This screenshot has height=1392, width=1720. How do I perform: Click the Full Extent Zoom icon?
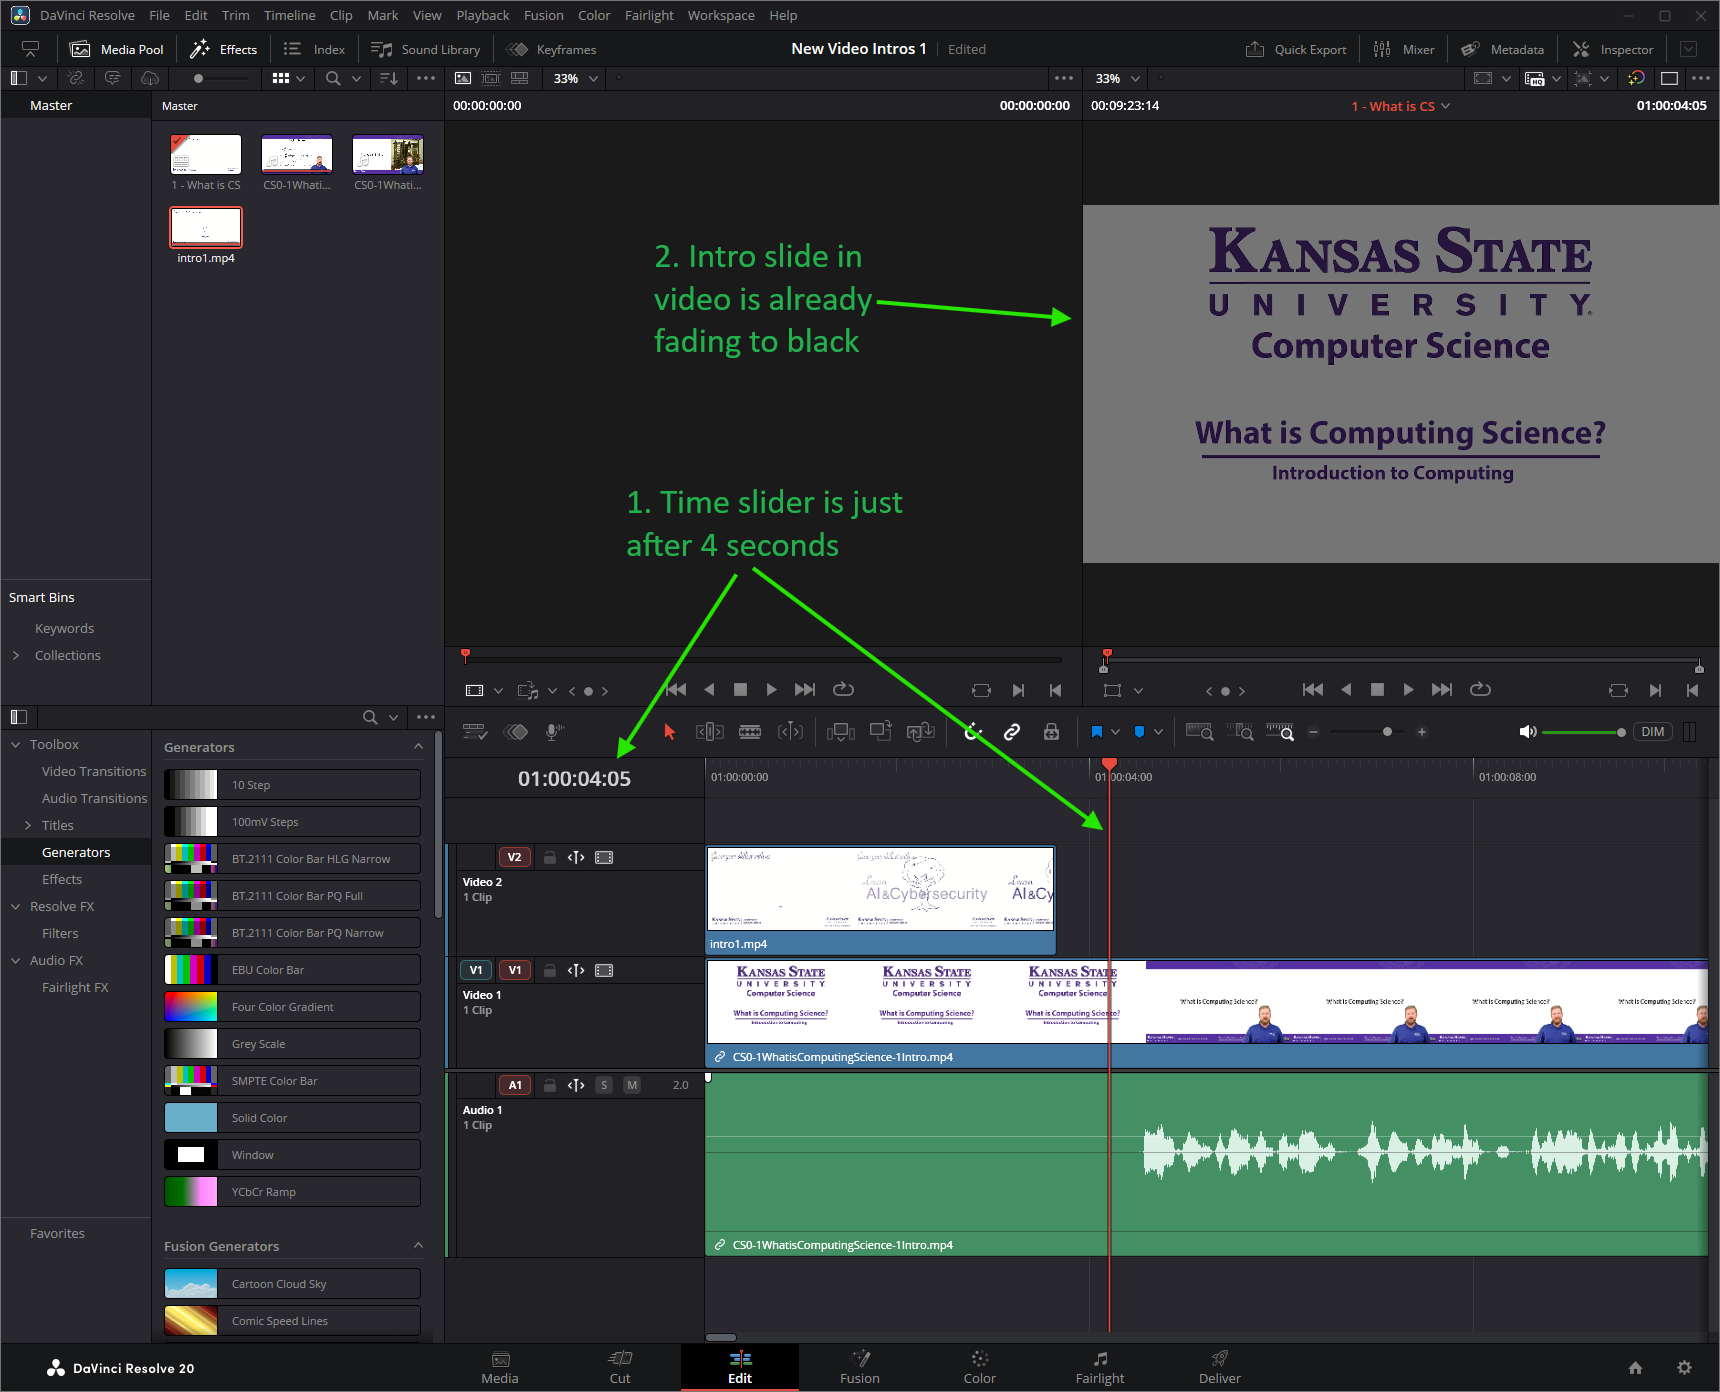[1199, 732]
